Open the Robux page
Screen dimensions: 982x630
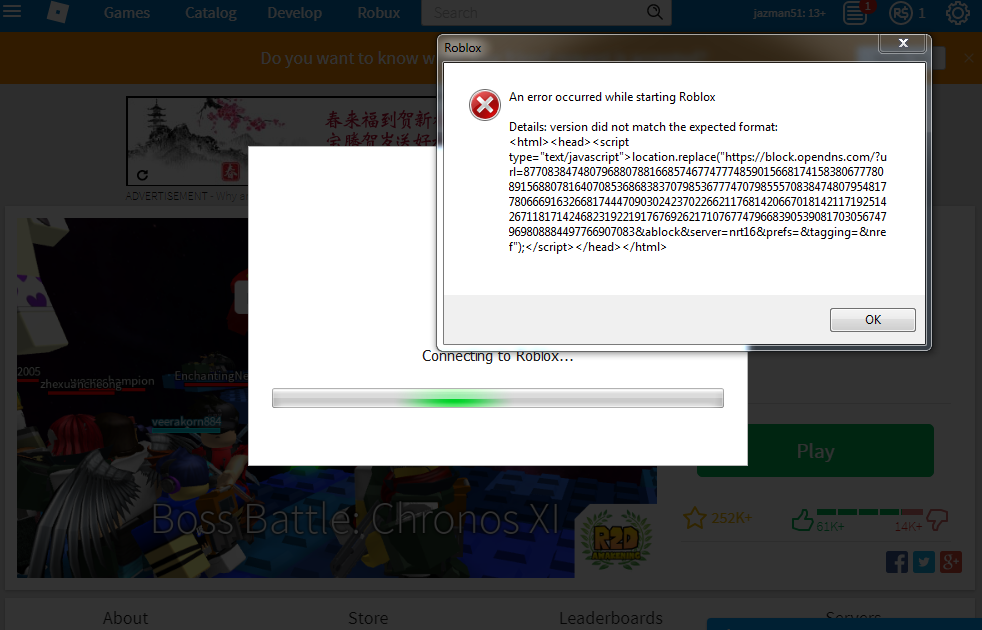tap(378, 13)
